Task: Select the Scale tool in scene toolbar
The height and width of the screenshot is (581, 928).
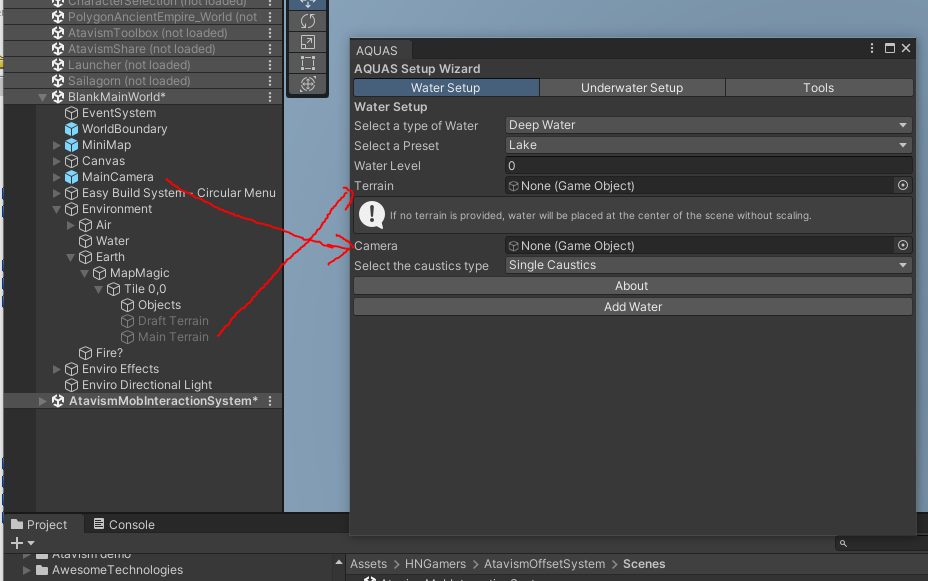Action: (x=308, y=42)
